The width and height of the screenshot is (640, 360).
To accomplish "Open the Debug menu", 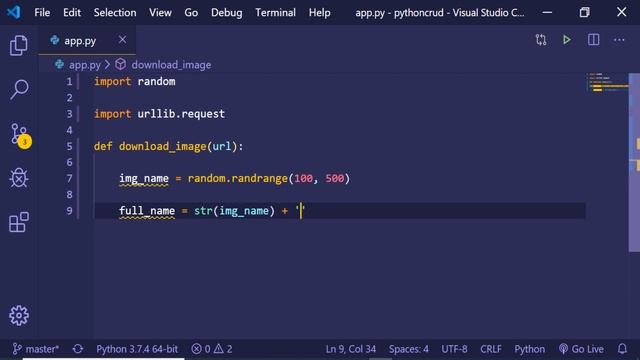I will coord(227,13).
